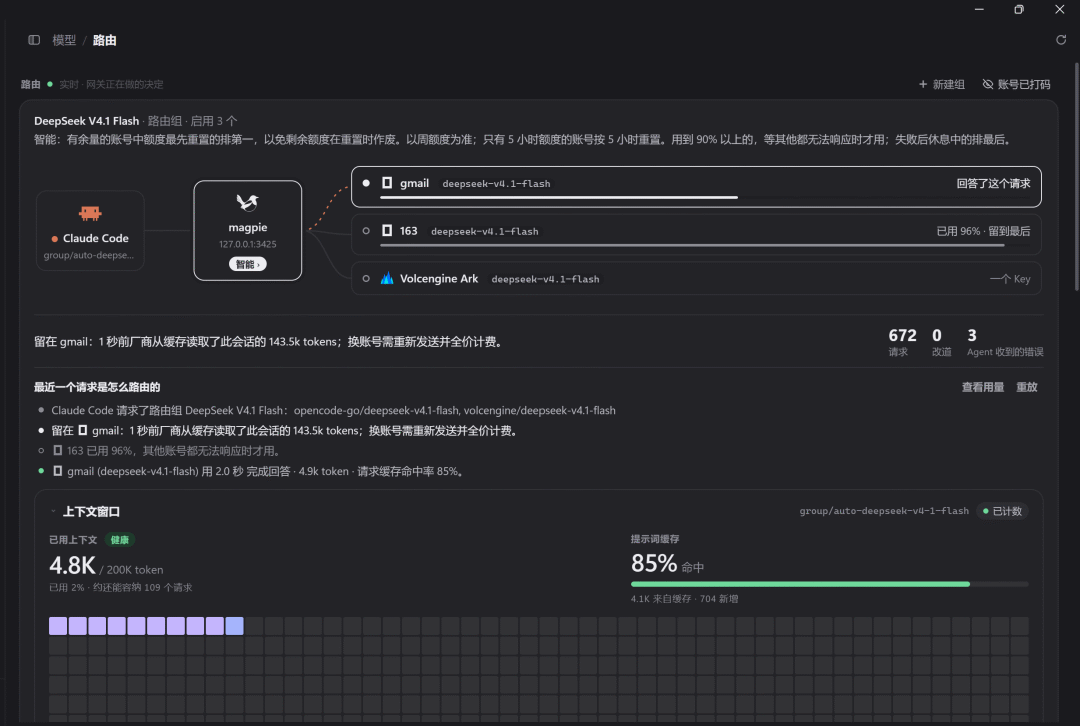Image resolution: width=1080 pixels, height=726 pixels.
Task: Click the 0 改道 count
Action: click(x=942, y=342)
